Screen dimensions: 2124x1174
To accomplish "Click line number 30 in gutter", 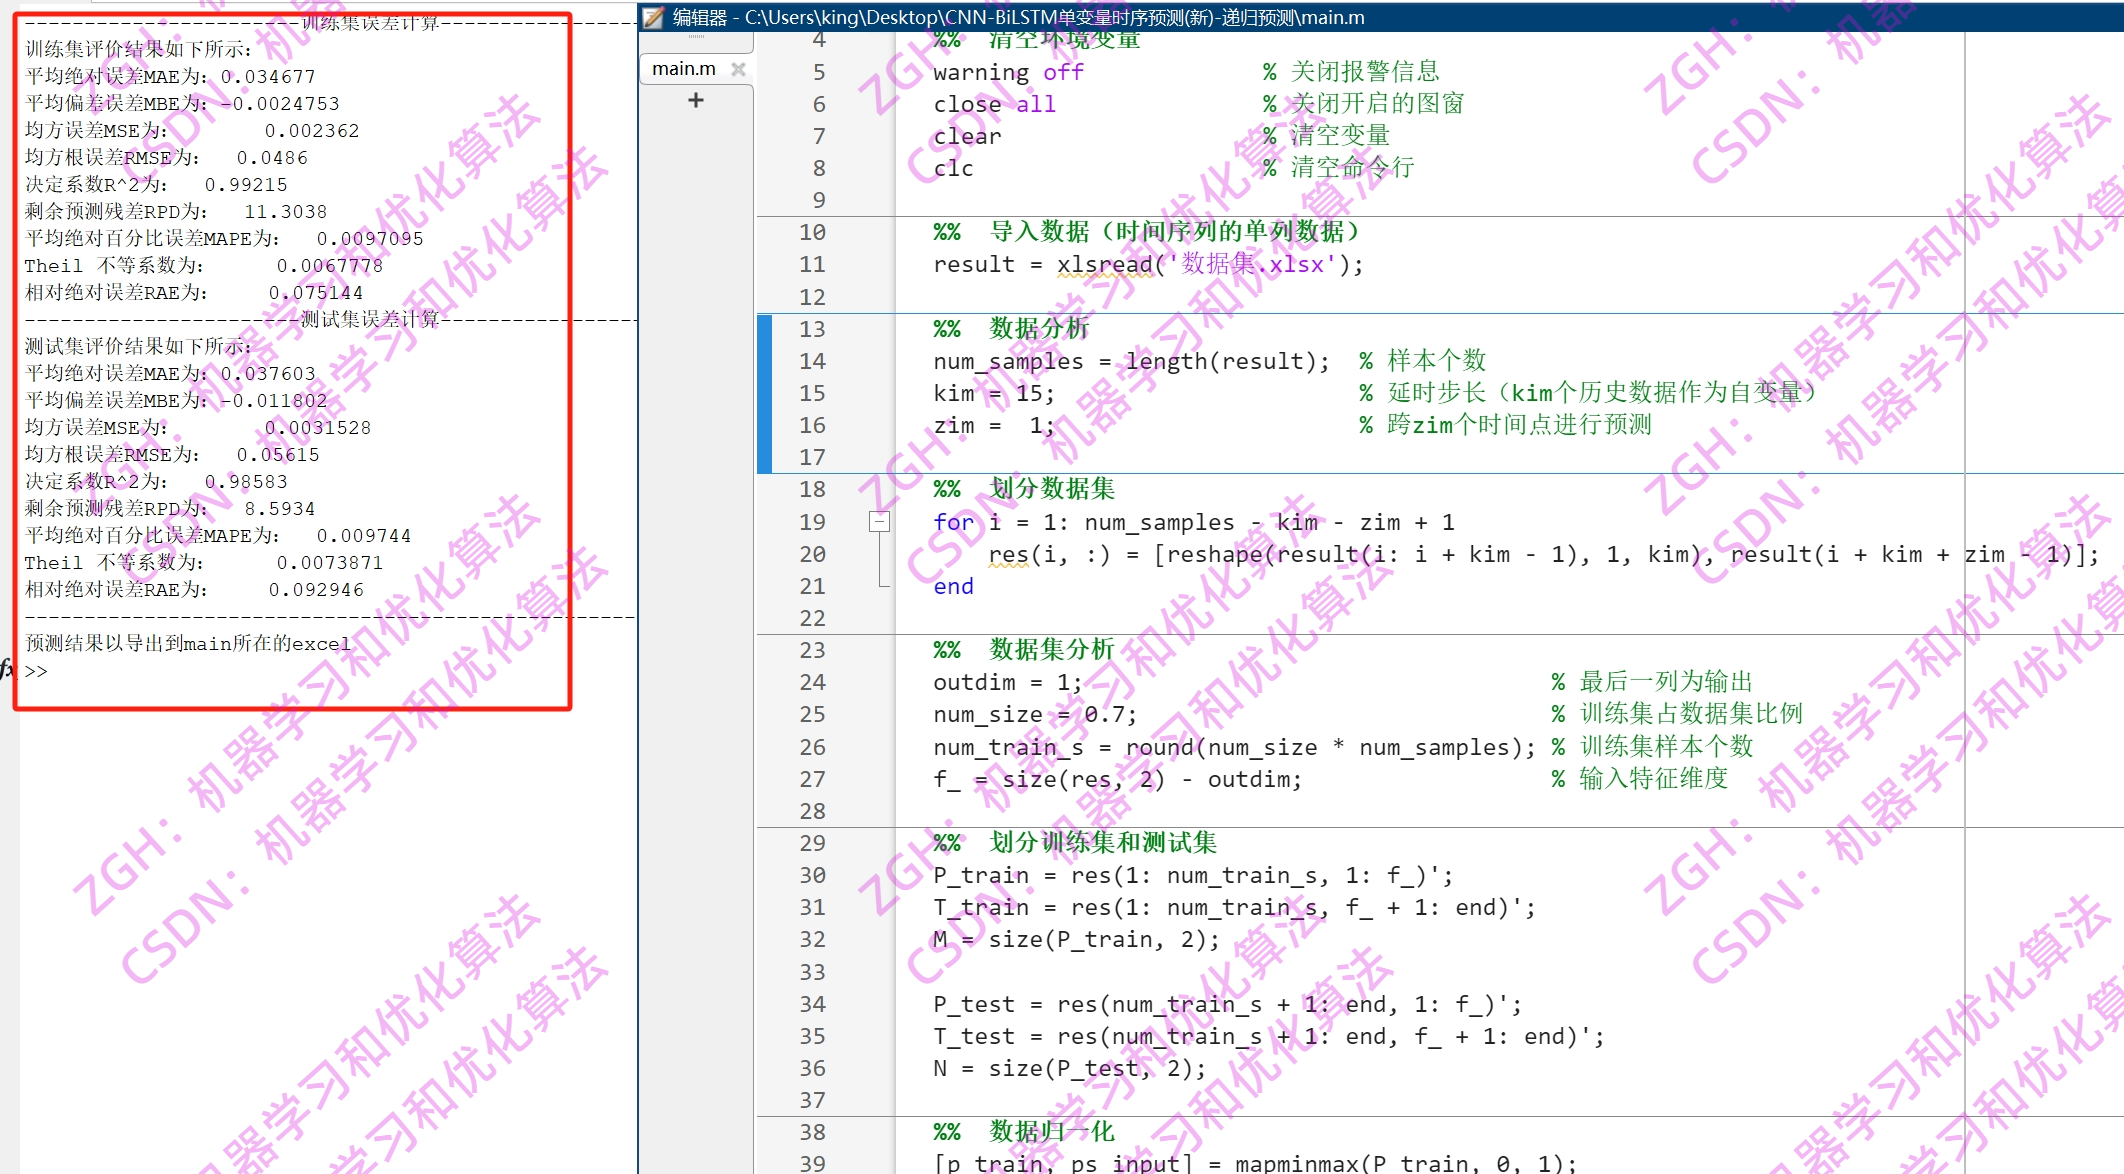I will click(812, 875).
